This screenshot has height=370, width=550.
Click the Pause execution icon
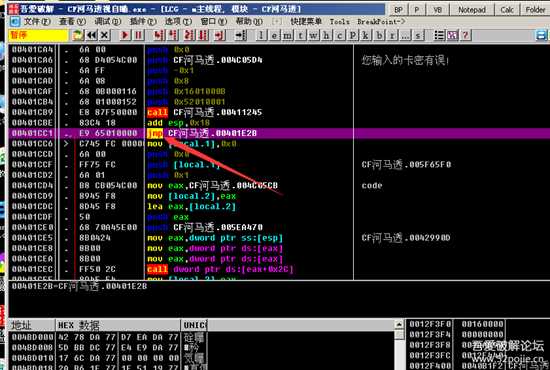(x=139, y=35)
